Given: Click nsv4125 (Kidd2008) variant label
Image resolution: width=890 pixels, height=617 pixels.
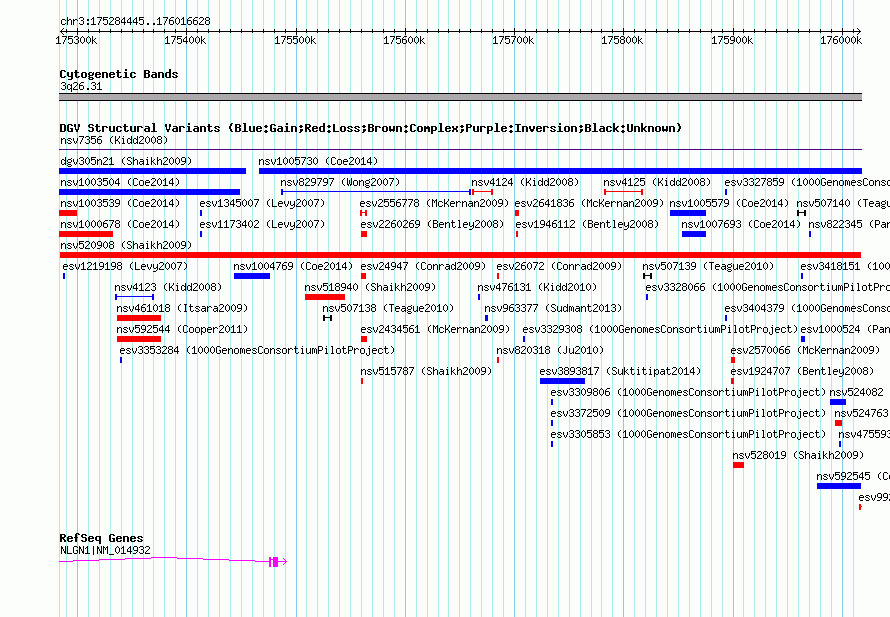Looking at the screenshot, I should pos(657,182).
